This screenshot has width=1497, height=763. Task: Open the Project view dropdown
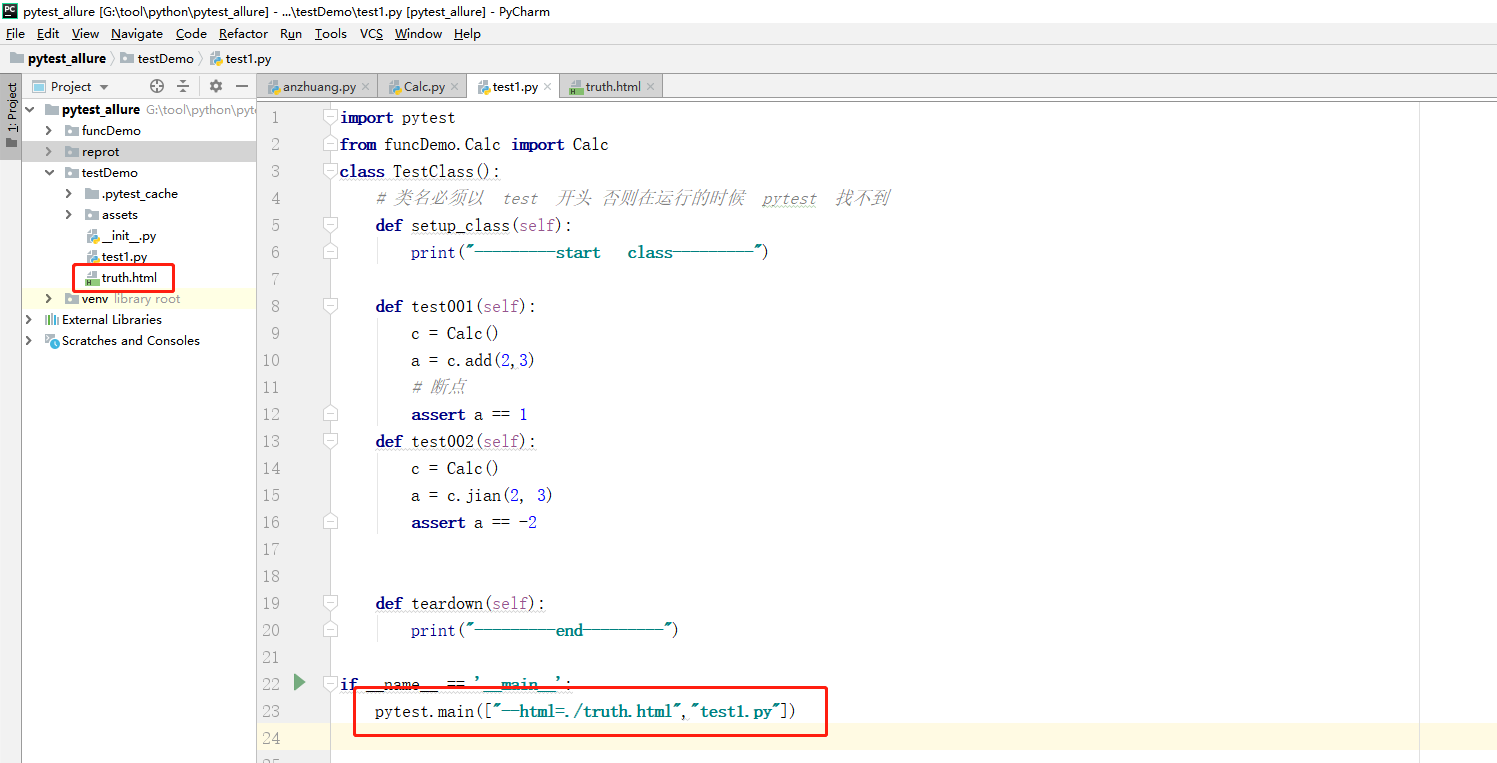coord(71,87)
